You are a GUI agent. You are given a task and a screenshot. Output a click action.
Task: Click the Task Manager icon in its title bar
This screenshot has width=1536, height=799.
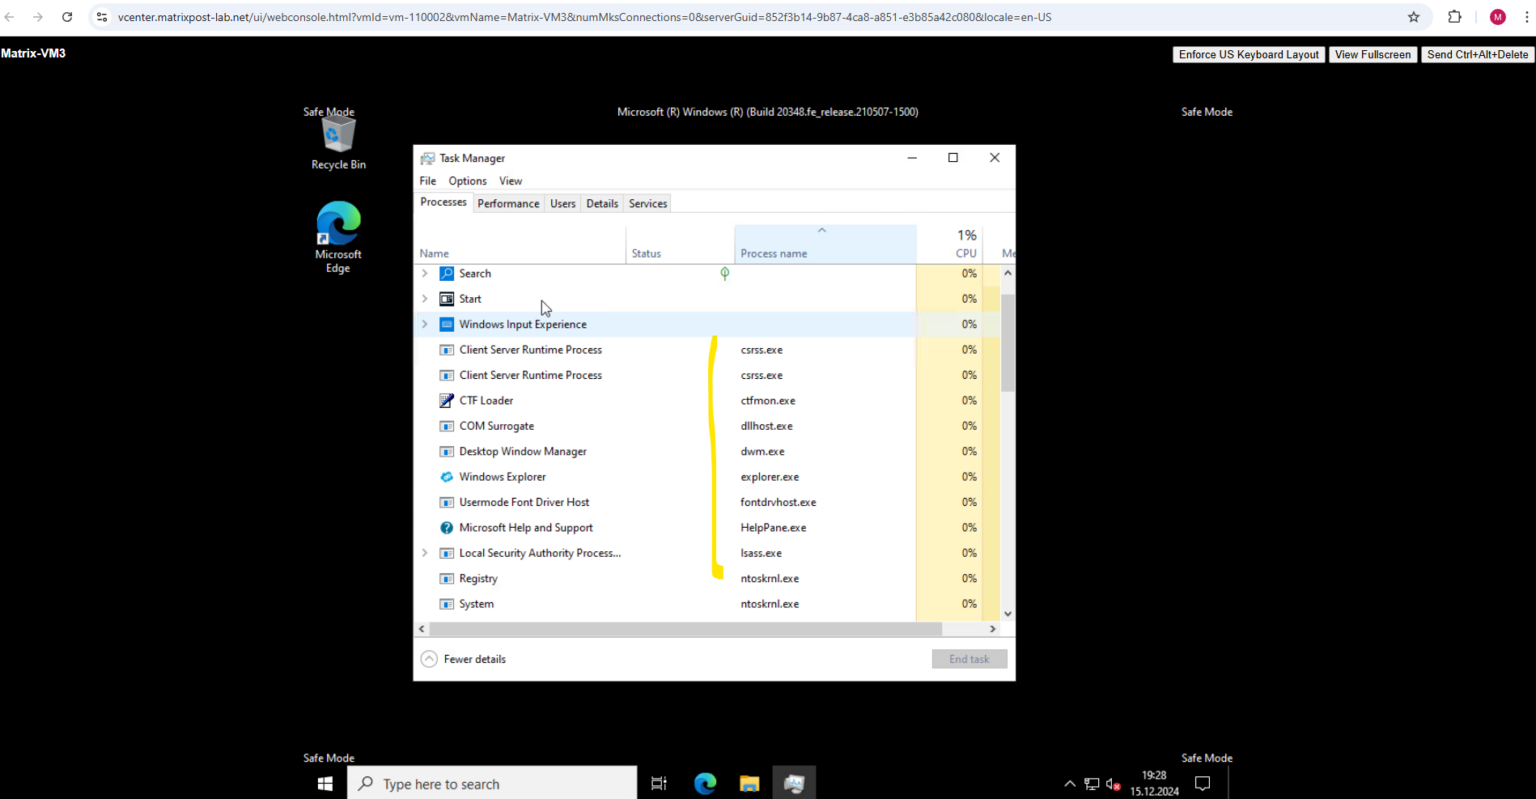click(428, 158)
